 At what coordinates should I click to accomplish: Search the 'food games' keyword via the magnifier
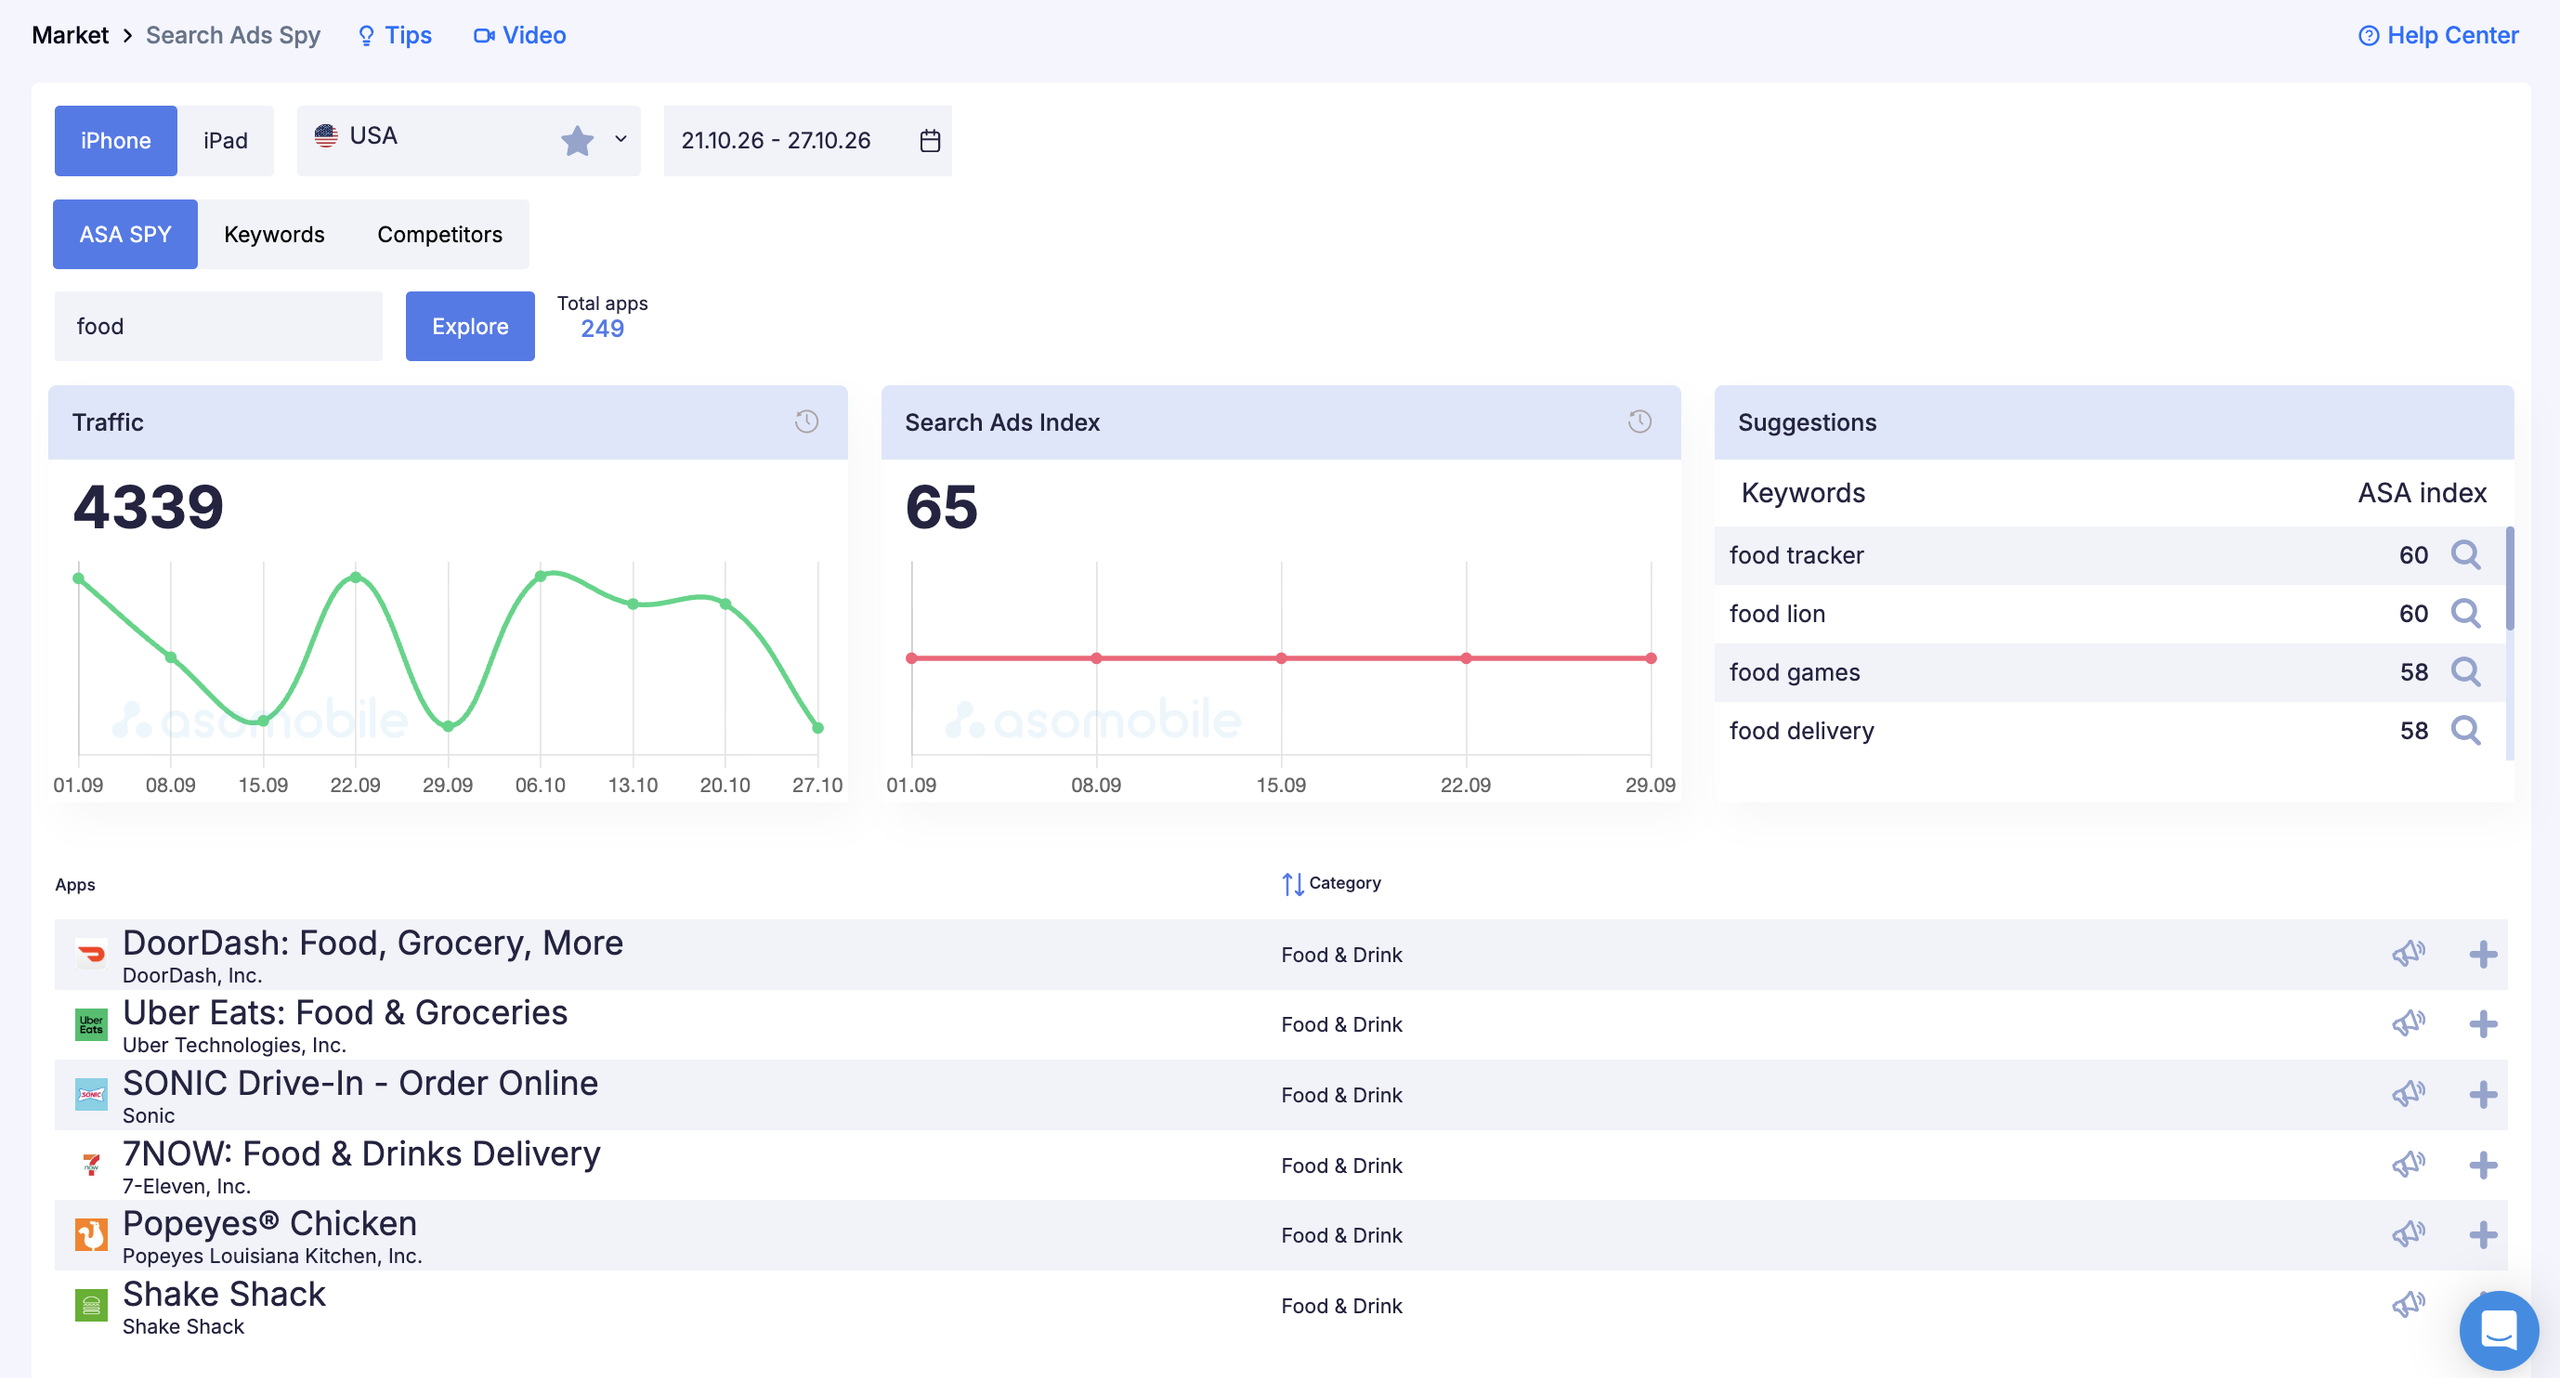(2466, 672)
